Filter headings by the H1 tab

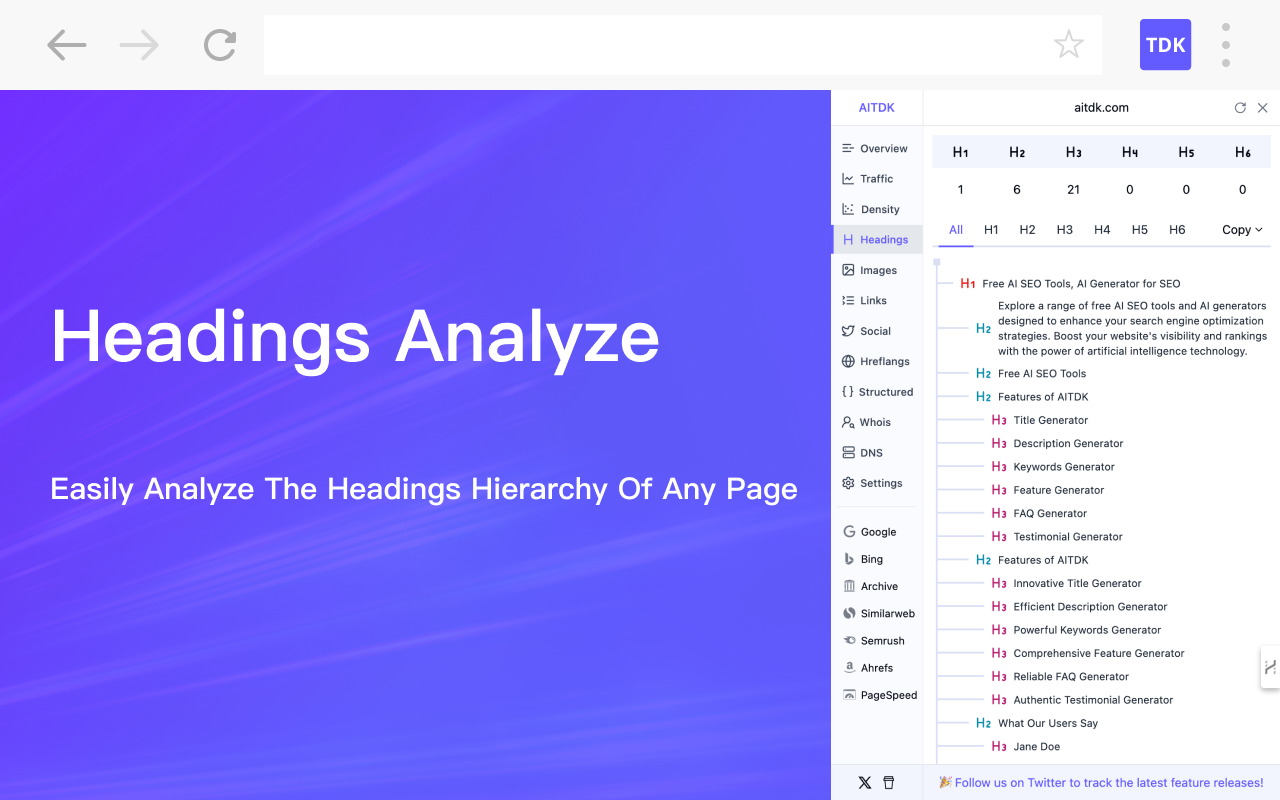point(991,230)
